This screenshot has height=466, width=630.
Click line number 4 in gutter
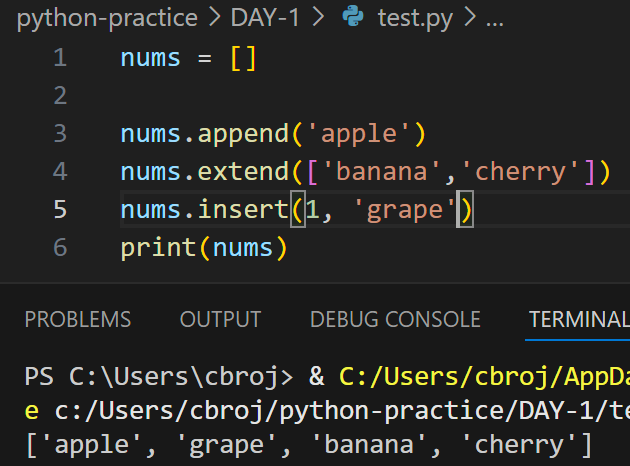tap(60, 172)
